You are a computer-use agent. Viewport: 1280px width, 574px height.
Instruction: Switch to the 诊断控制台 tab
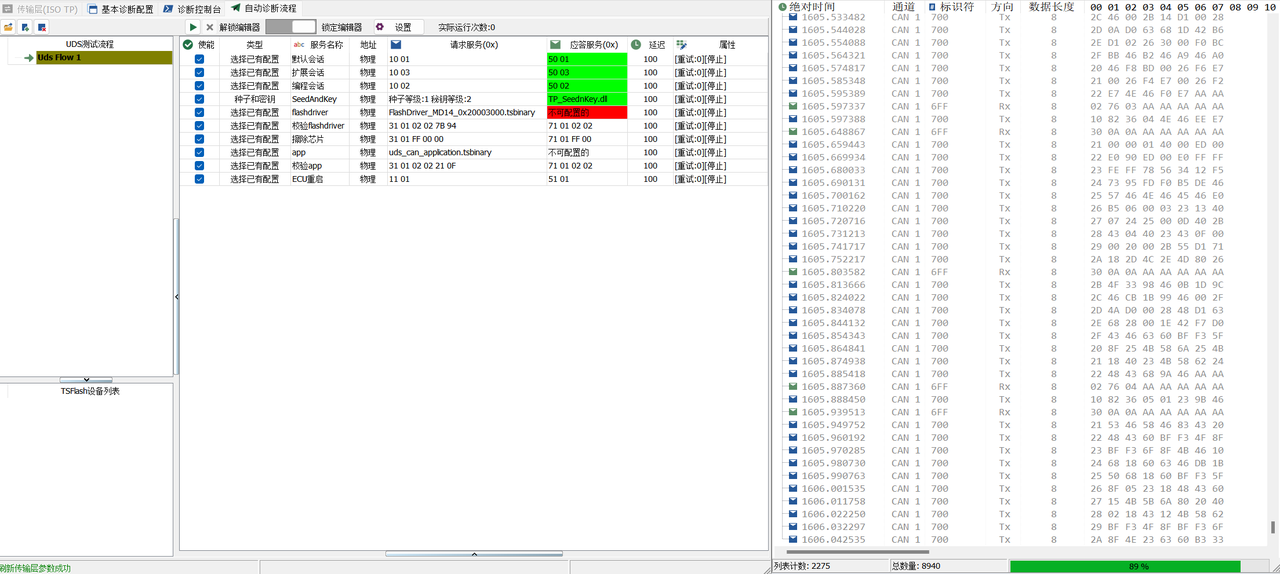[x=192, y=8]
